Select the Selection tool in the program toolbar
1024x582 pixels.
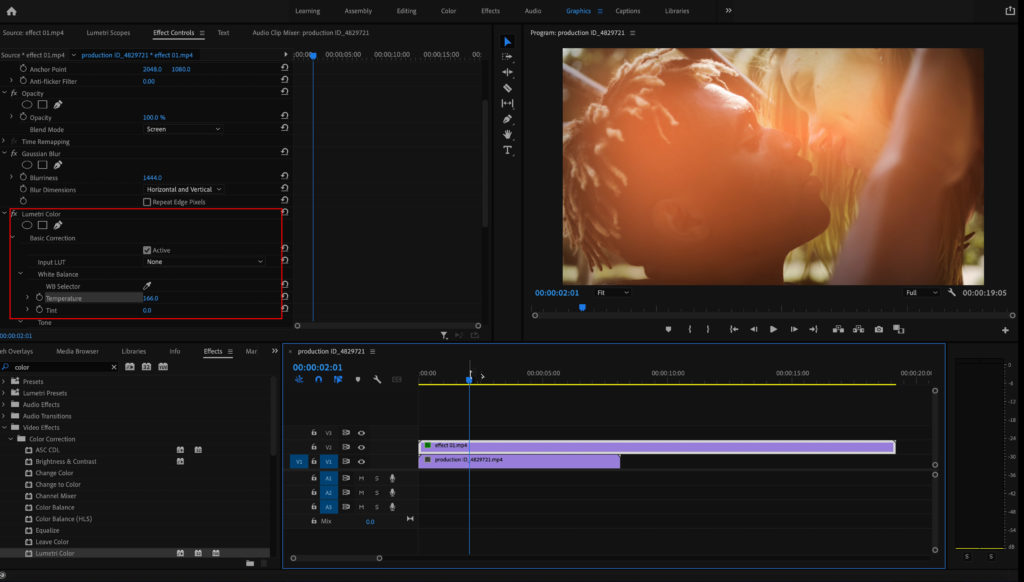tap(507, 42)
